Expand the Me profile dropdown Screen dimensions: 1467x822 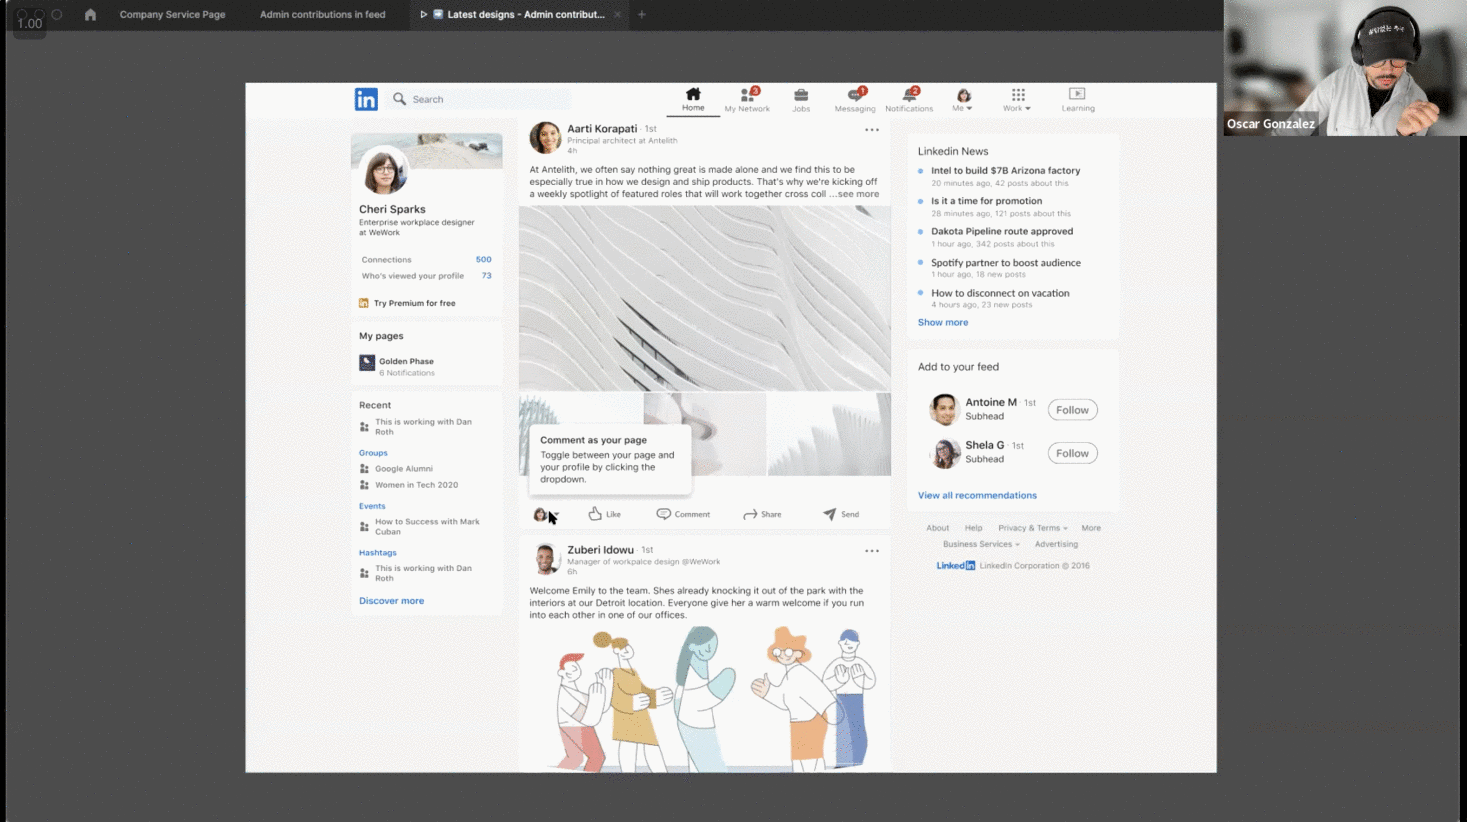click(x=963, y=99)
